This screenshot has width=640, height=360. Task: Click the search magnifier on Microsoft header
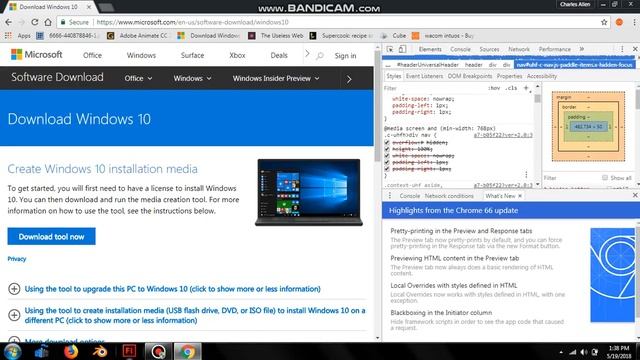pos(320,56)
